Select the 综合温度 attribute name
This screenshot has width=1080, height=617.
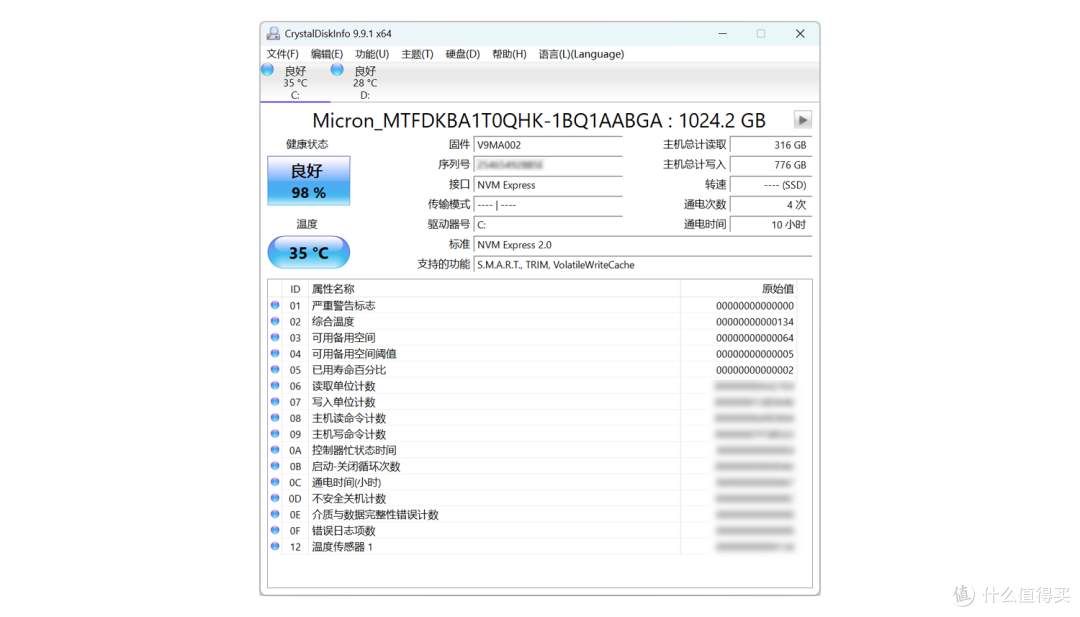coord(333,322)
